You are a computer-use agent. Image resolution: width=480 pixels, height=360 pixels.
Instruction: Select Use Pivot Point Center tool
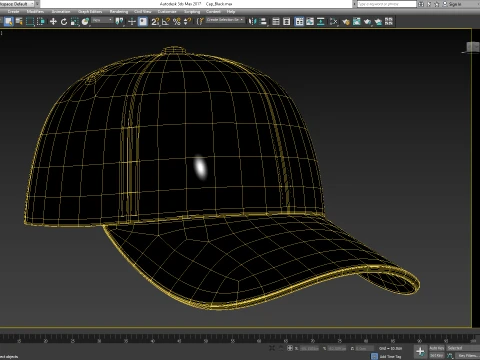119,22
